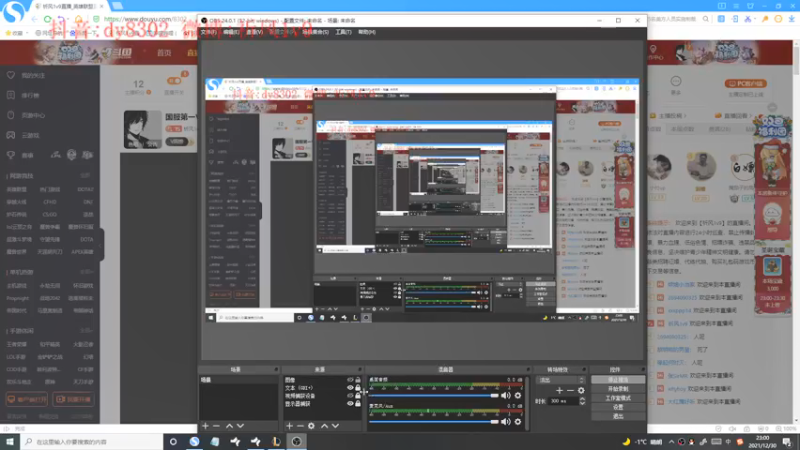
Task: Toggle the lock of the 文本 (GDI+) source
Action: [358, 388]
